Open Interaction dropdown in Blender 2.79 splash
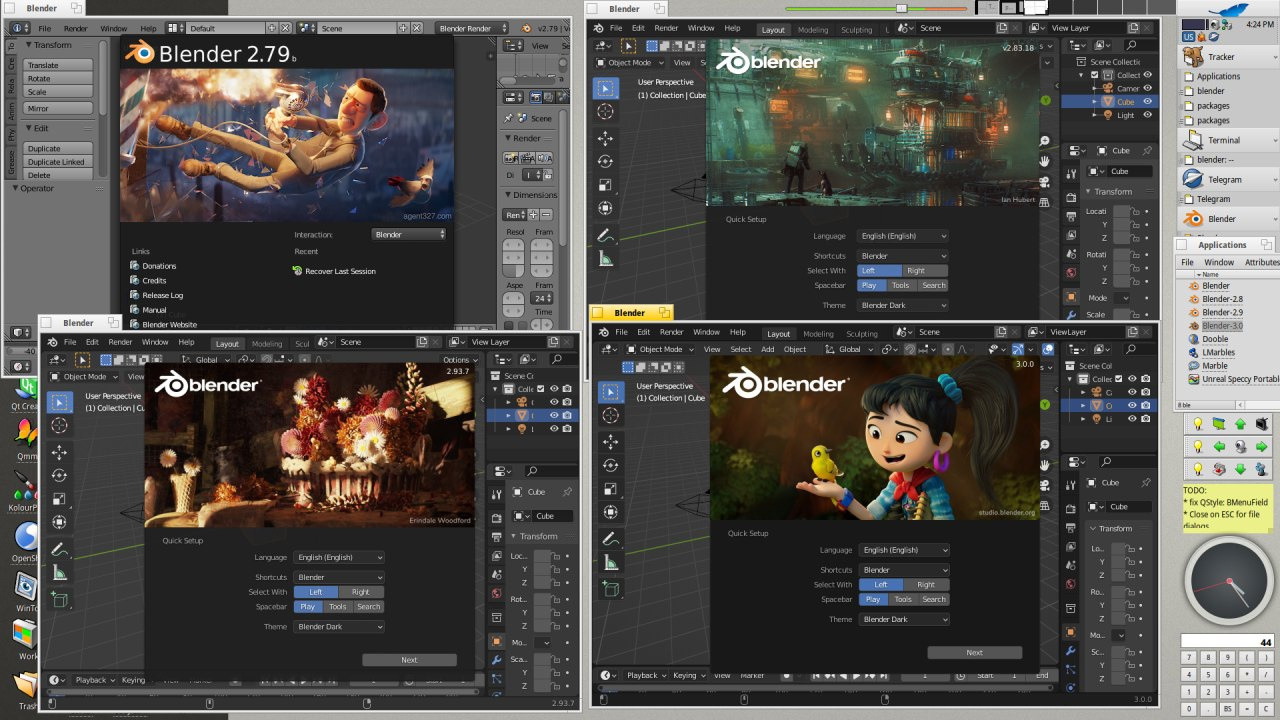The width and height of the screenshot is (1280, 720). (x=409, y=234)
